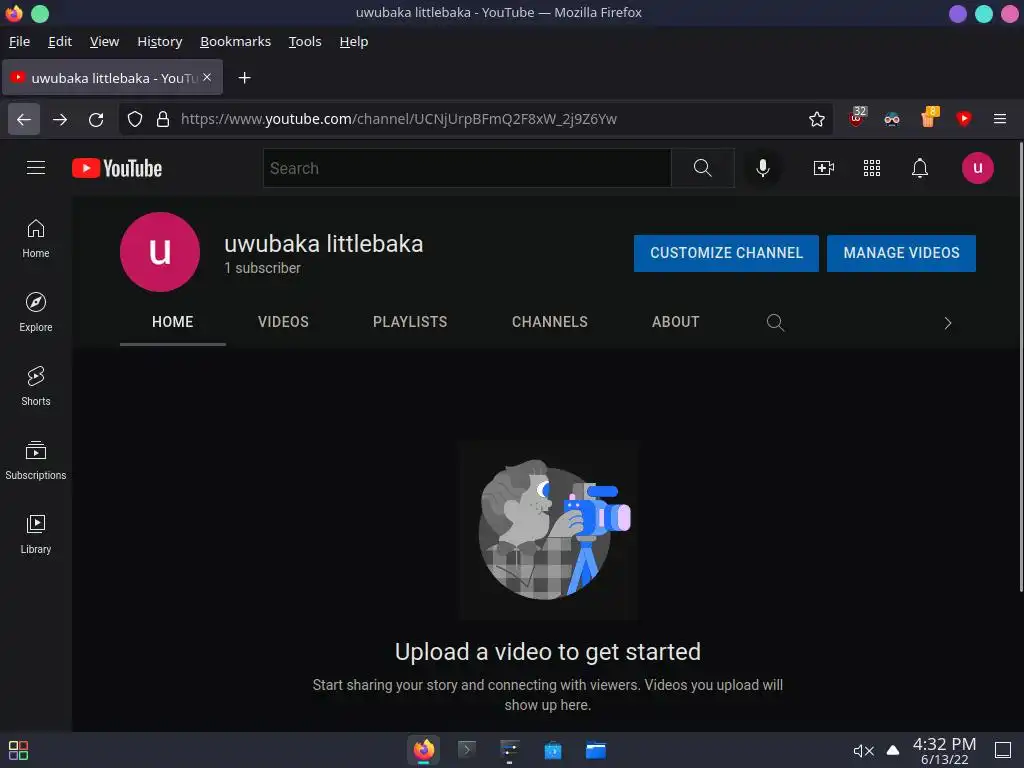Open Shorts in sidebar
Screen dimensions: 1024x768
36,387
